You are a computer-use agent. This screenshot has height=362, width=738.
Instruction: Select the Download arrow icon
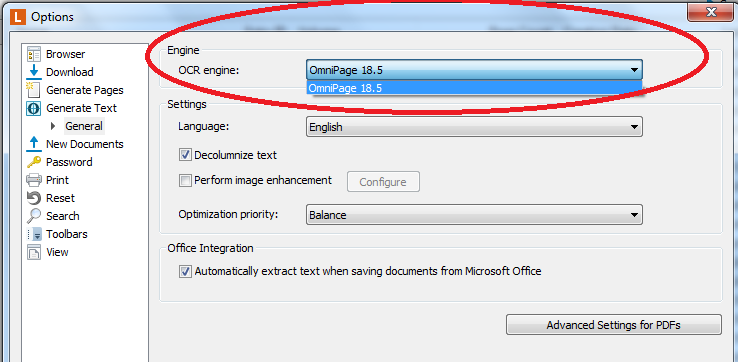[x=34, y=72]
